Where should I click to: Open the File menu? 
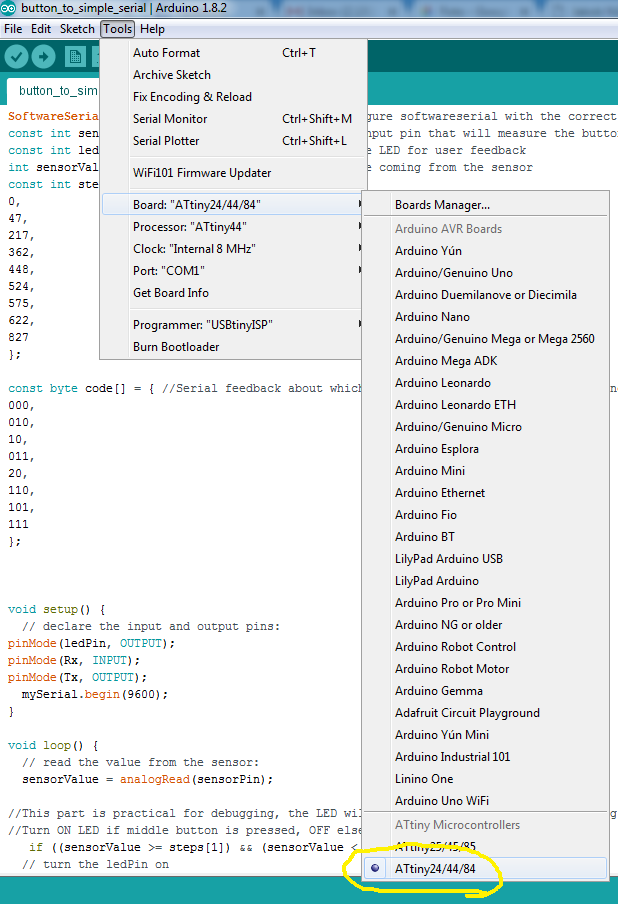tap(13, 29)
